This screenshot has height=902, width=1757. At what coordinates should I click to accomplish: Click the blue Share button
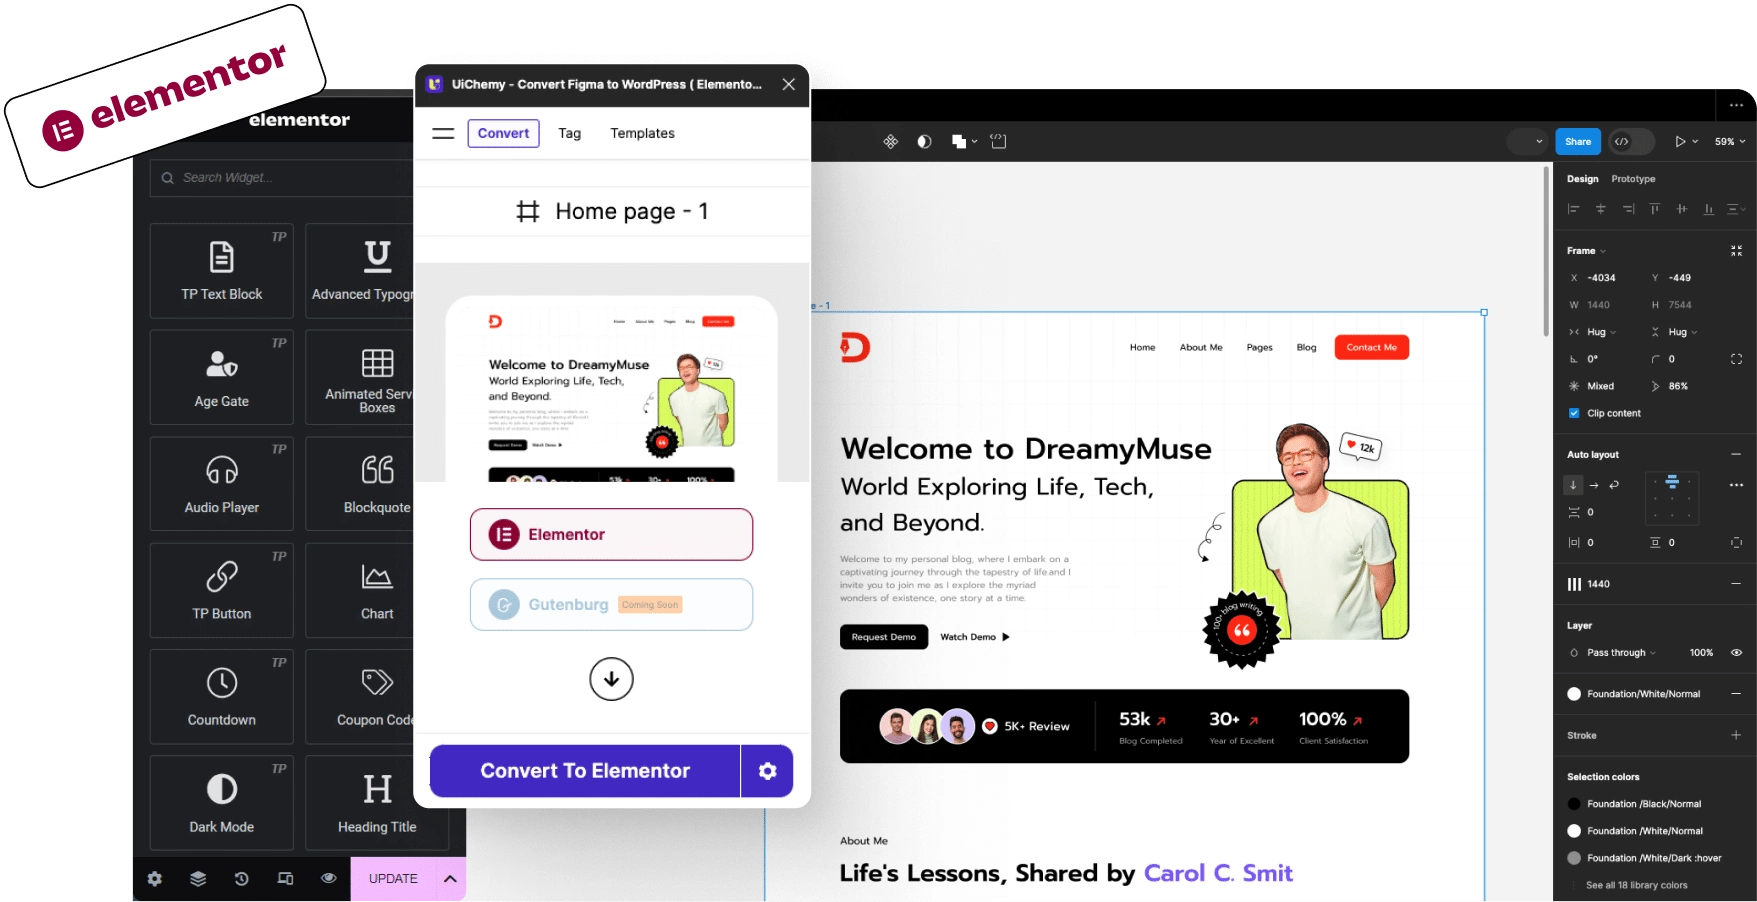1578,141
